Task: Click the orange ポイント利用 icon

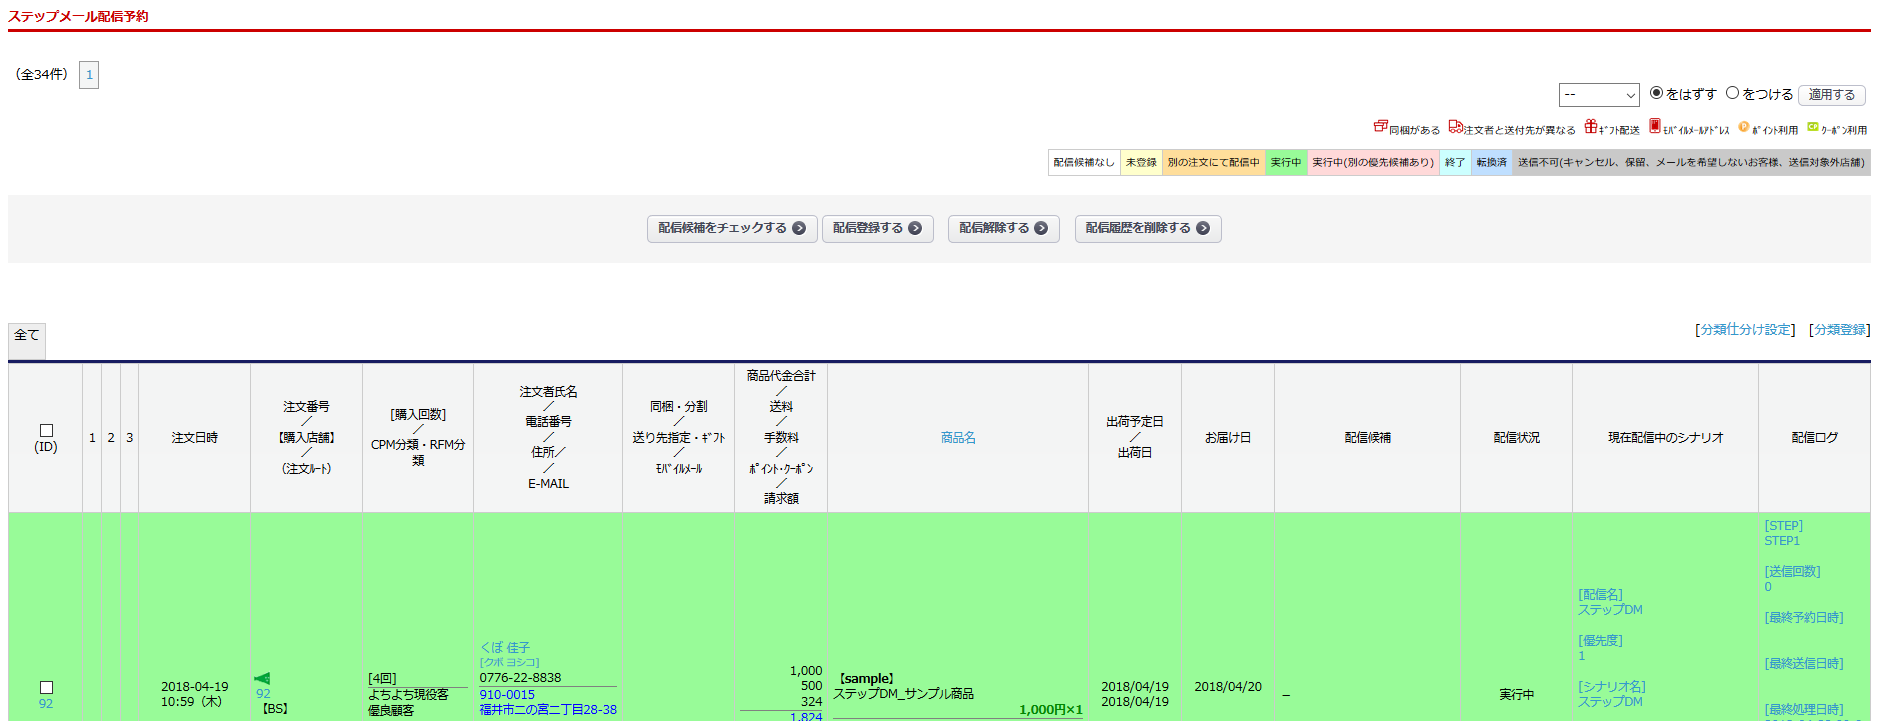Action: (1744, 127)
